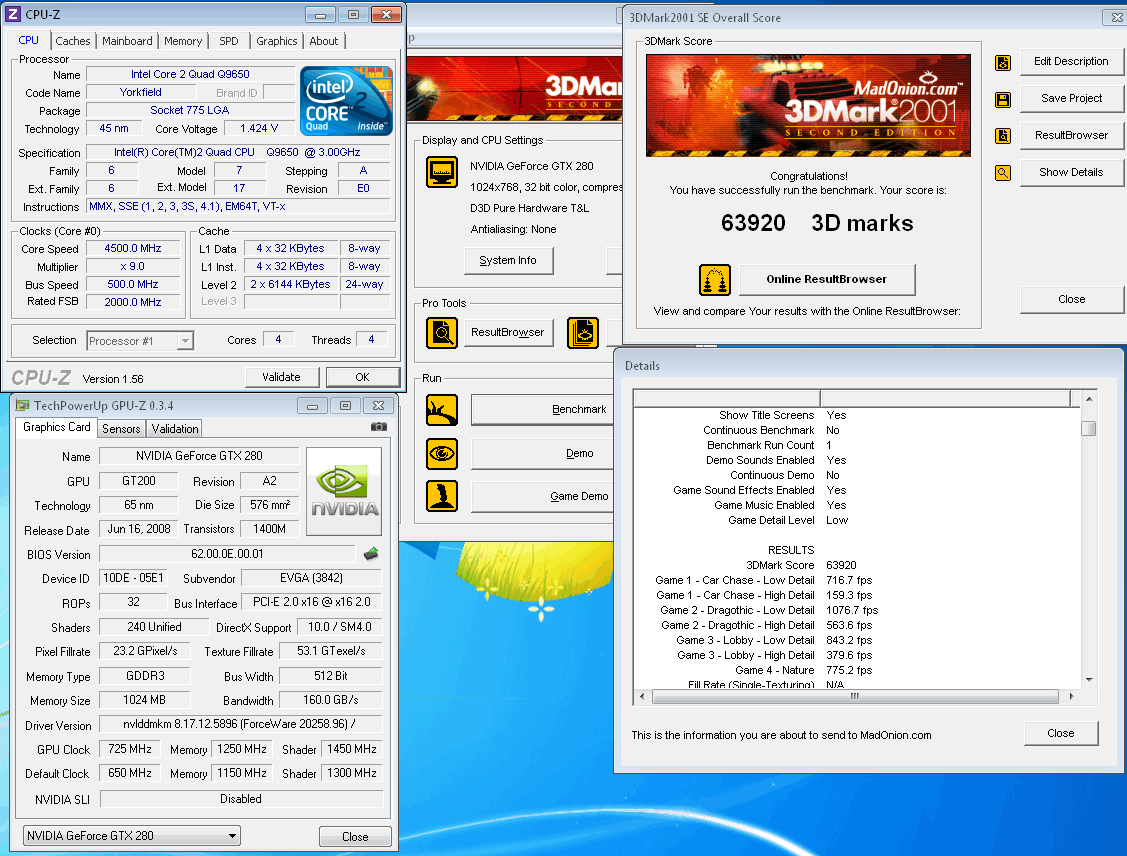Click the Benchmark run icon

441,410
